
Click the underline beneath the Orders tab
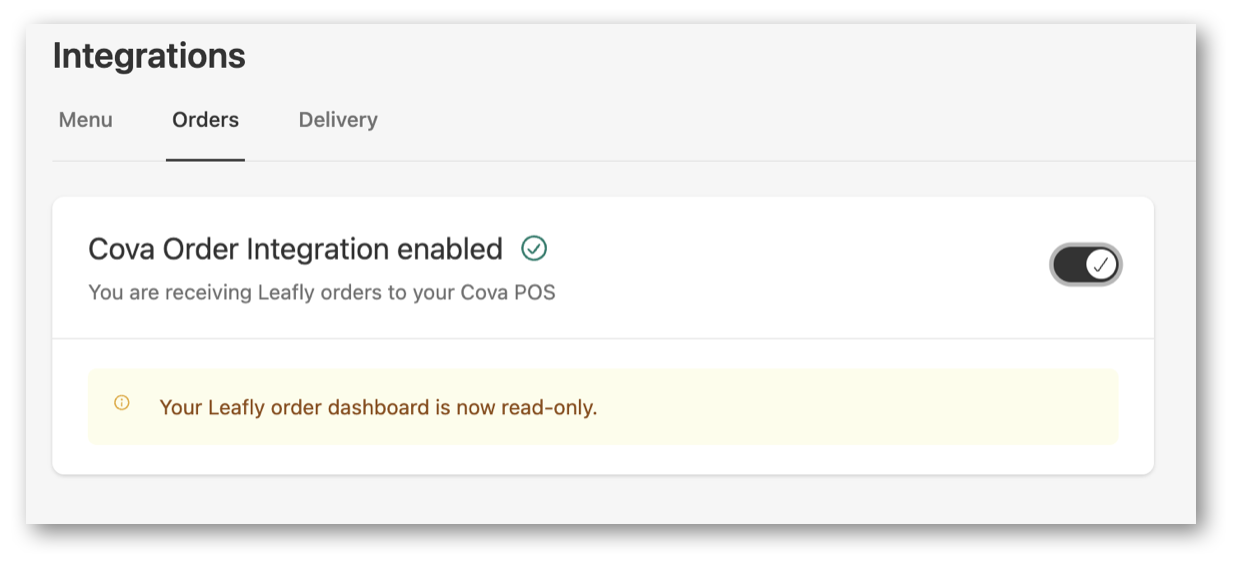(205, 160)
